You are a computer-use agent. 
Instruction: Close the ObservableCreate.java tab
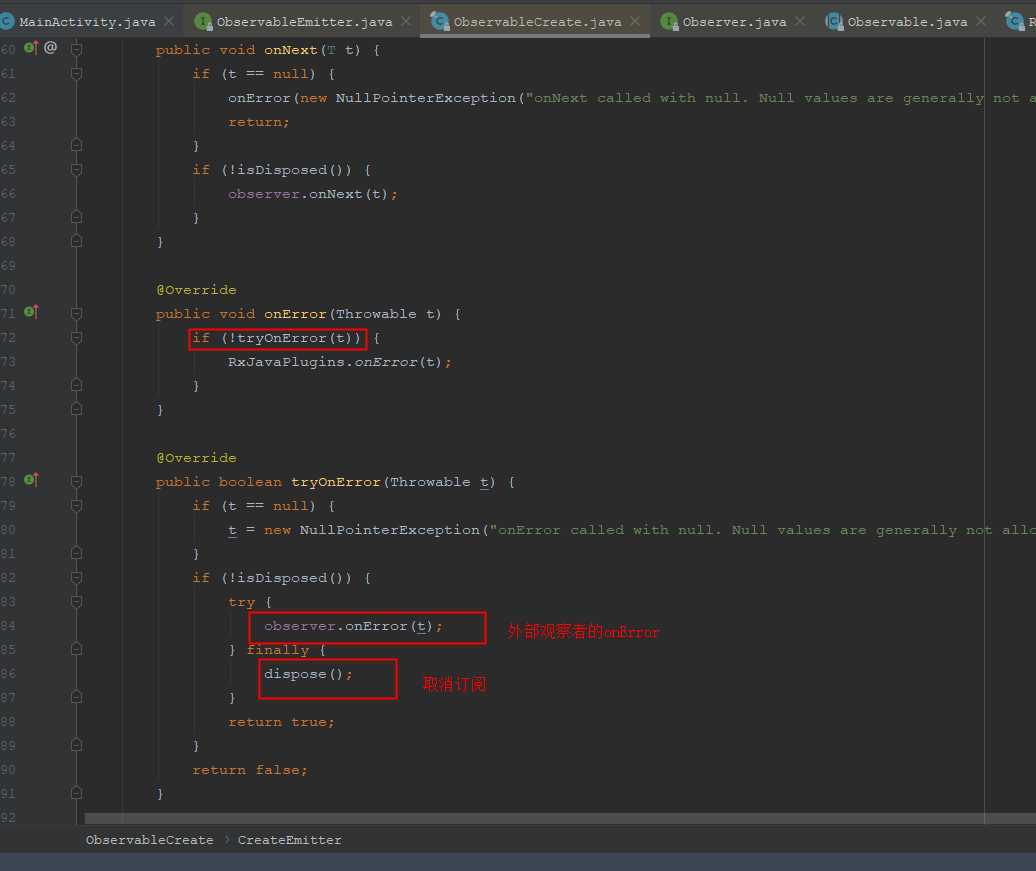[634, 22]
